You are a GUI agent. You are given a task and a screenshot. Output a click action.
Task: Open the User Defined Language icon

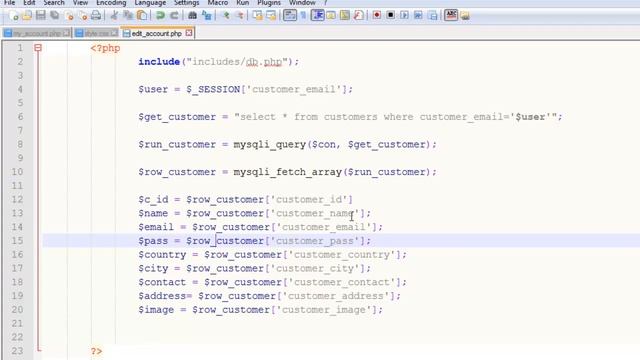pos(331,16)
